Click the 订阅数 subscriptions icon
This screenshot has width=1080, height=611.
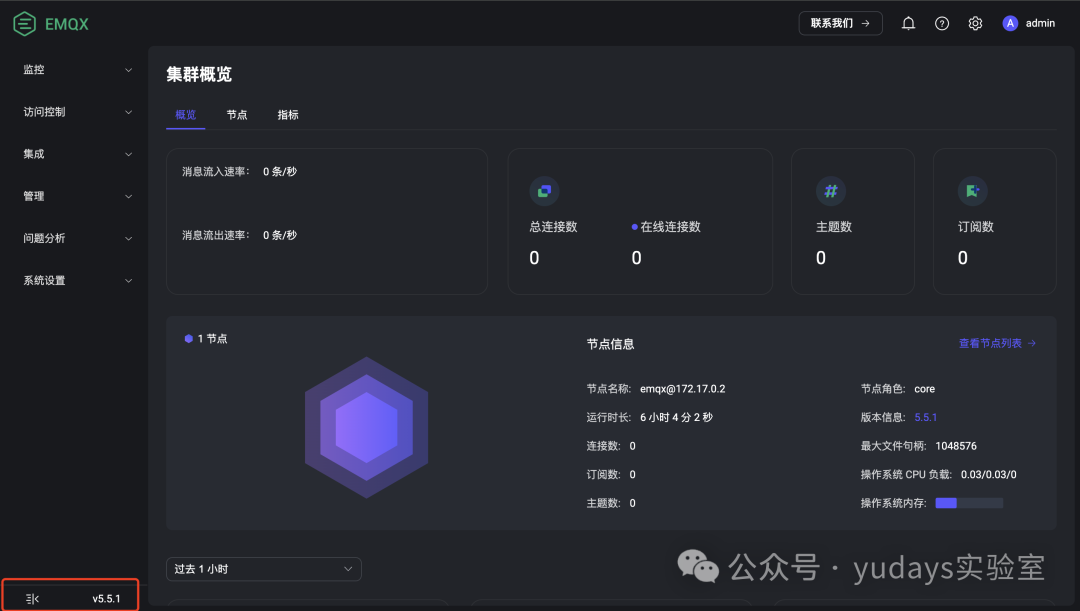click(973, 191)
